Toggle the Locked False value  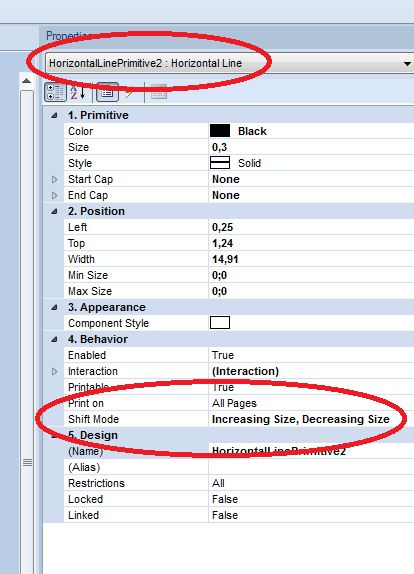pyautogui.click(x=311, y=499)
